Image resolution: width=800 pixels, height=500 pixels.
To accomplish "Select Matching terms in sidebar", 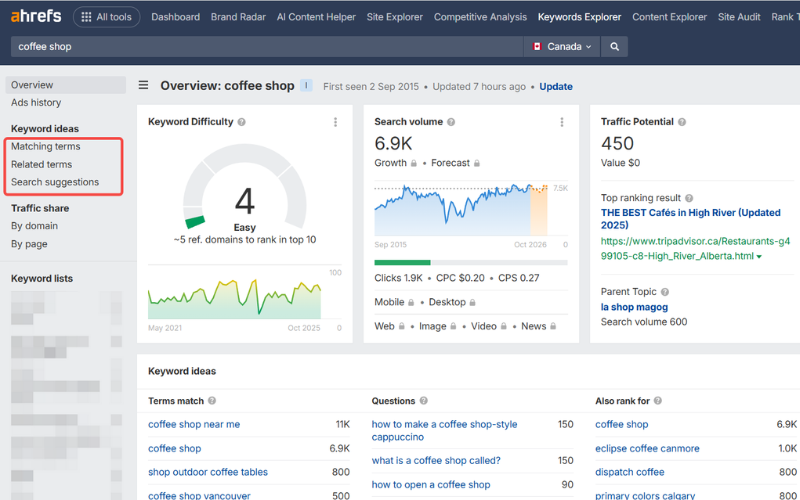I will tap(46, 147).
